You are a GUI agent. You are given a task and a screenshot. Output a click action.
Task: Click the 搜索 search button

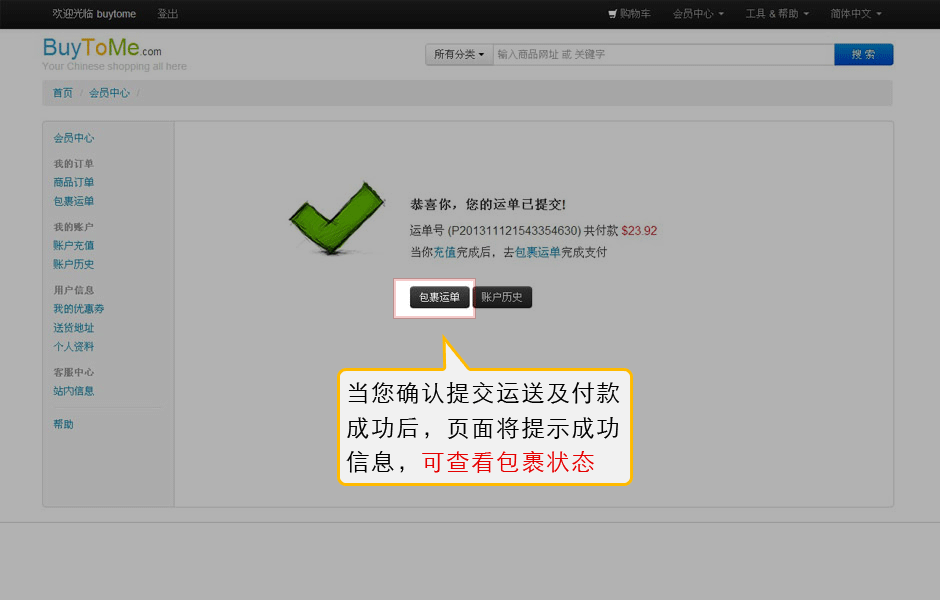pos(863,55)
